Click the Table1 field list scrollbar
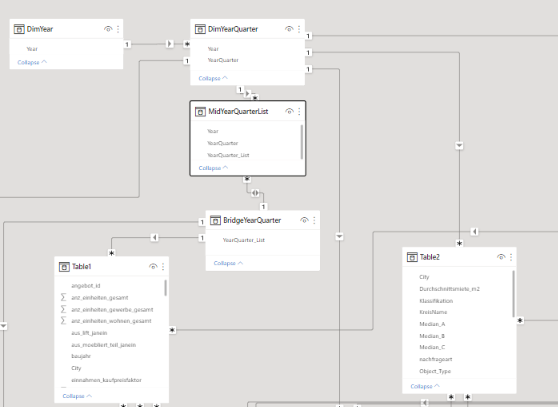Screen dimensions: 558x407 tap(165, 288)
